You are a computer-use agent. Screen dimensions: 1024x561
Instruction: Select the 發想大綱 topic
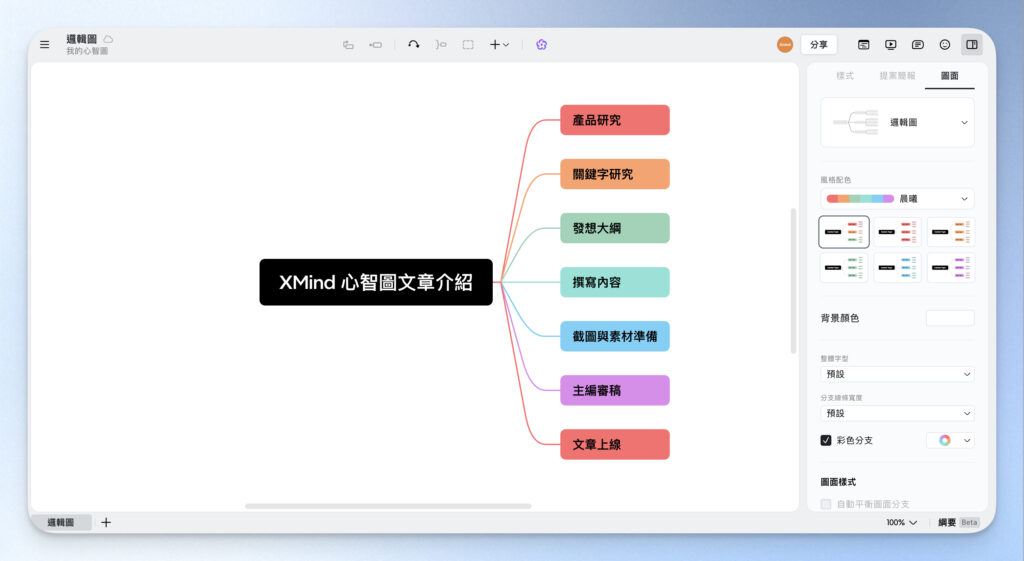(615, 228)
